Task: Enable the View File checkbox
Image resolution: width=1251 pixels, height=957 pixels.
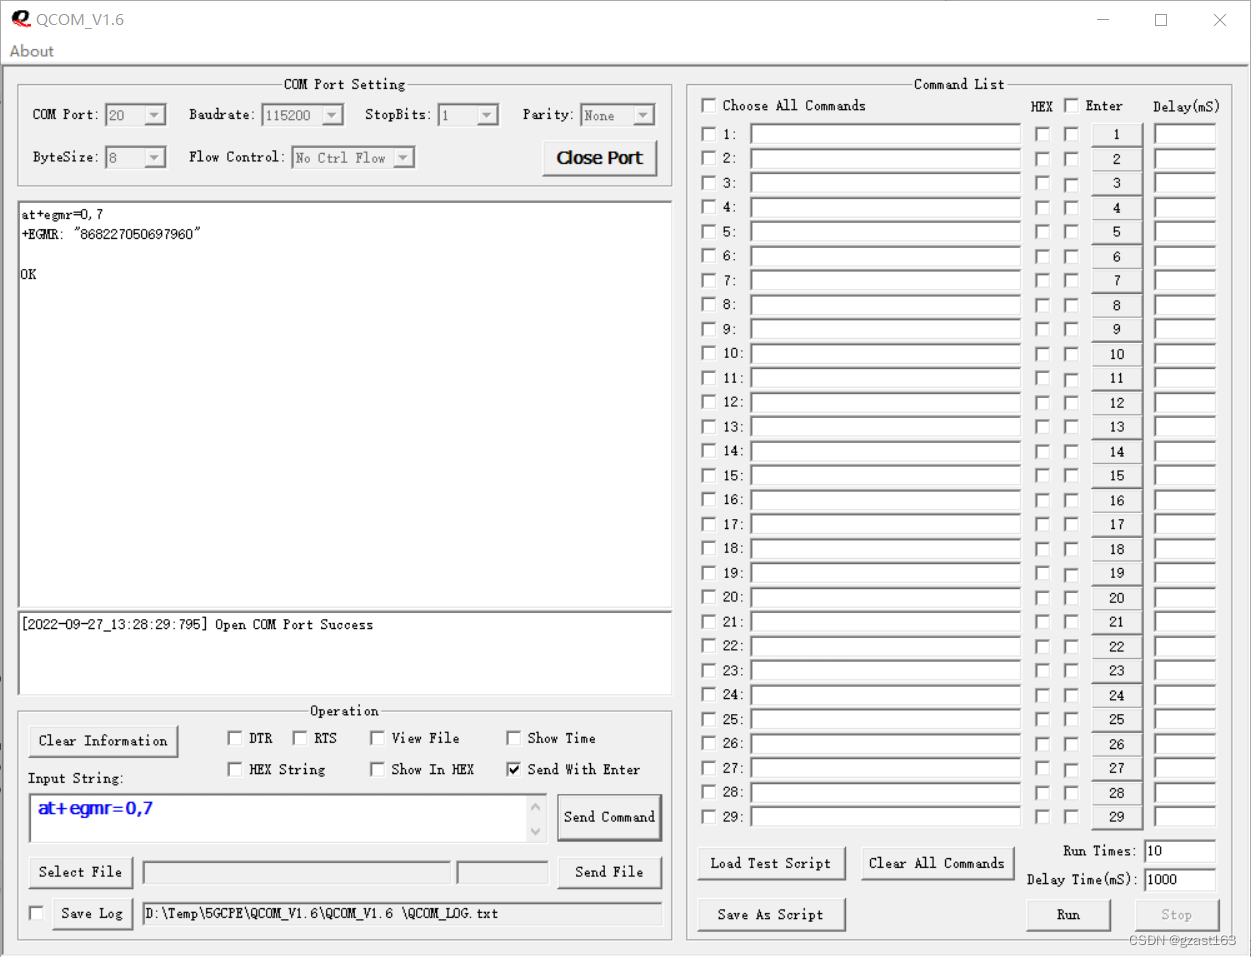Action: [377, 738]
